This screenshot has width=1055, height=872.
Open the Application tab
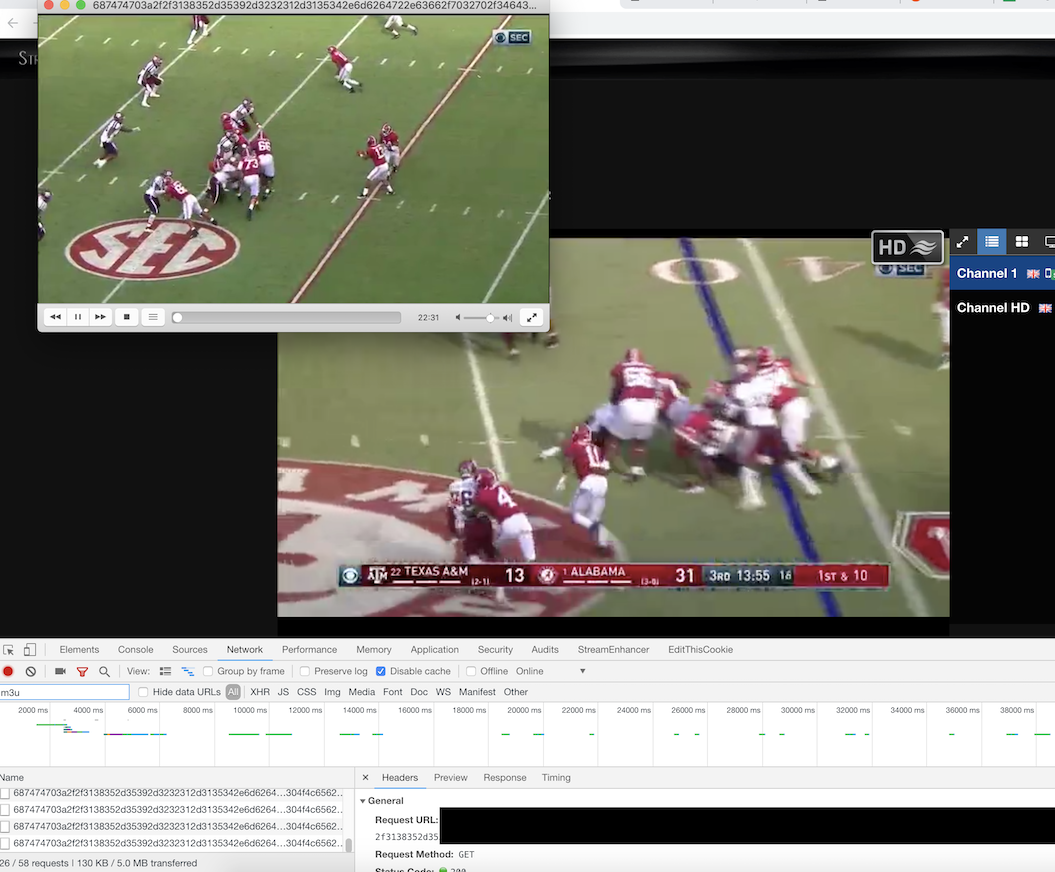[435, 650]
